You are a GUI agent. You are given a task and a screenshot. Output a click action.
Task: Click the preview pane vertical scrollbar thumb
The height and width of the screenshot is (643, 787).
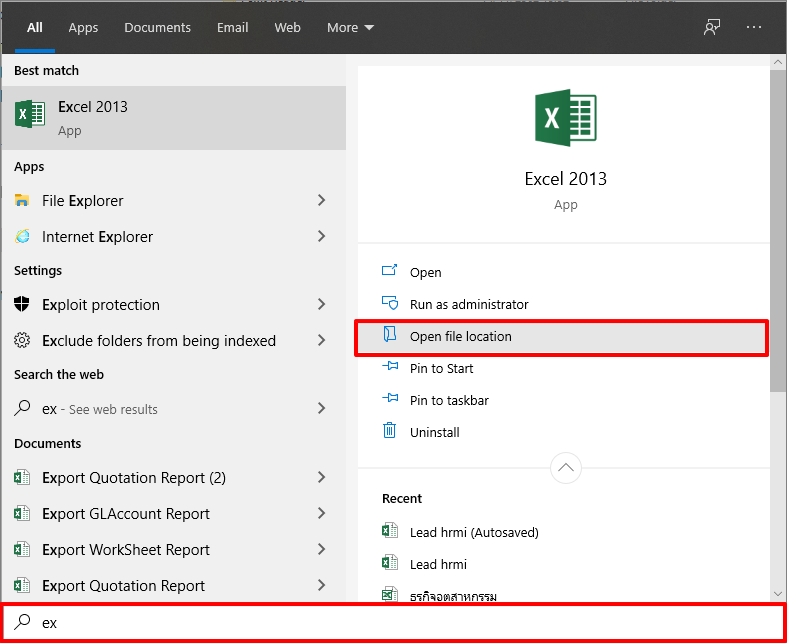tap(777, 231)
